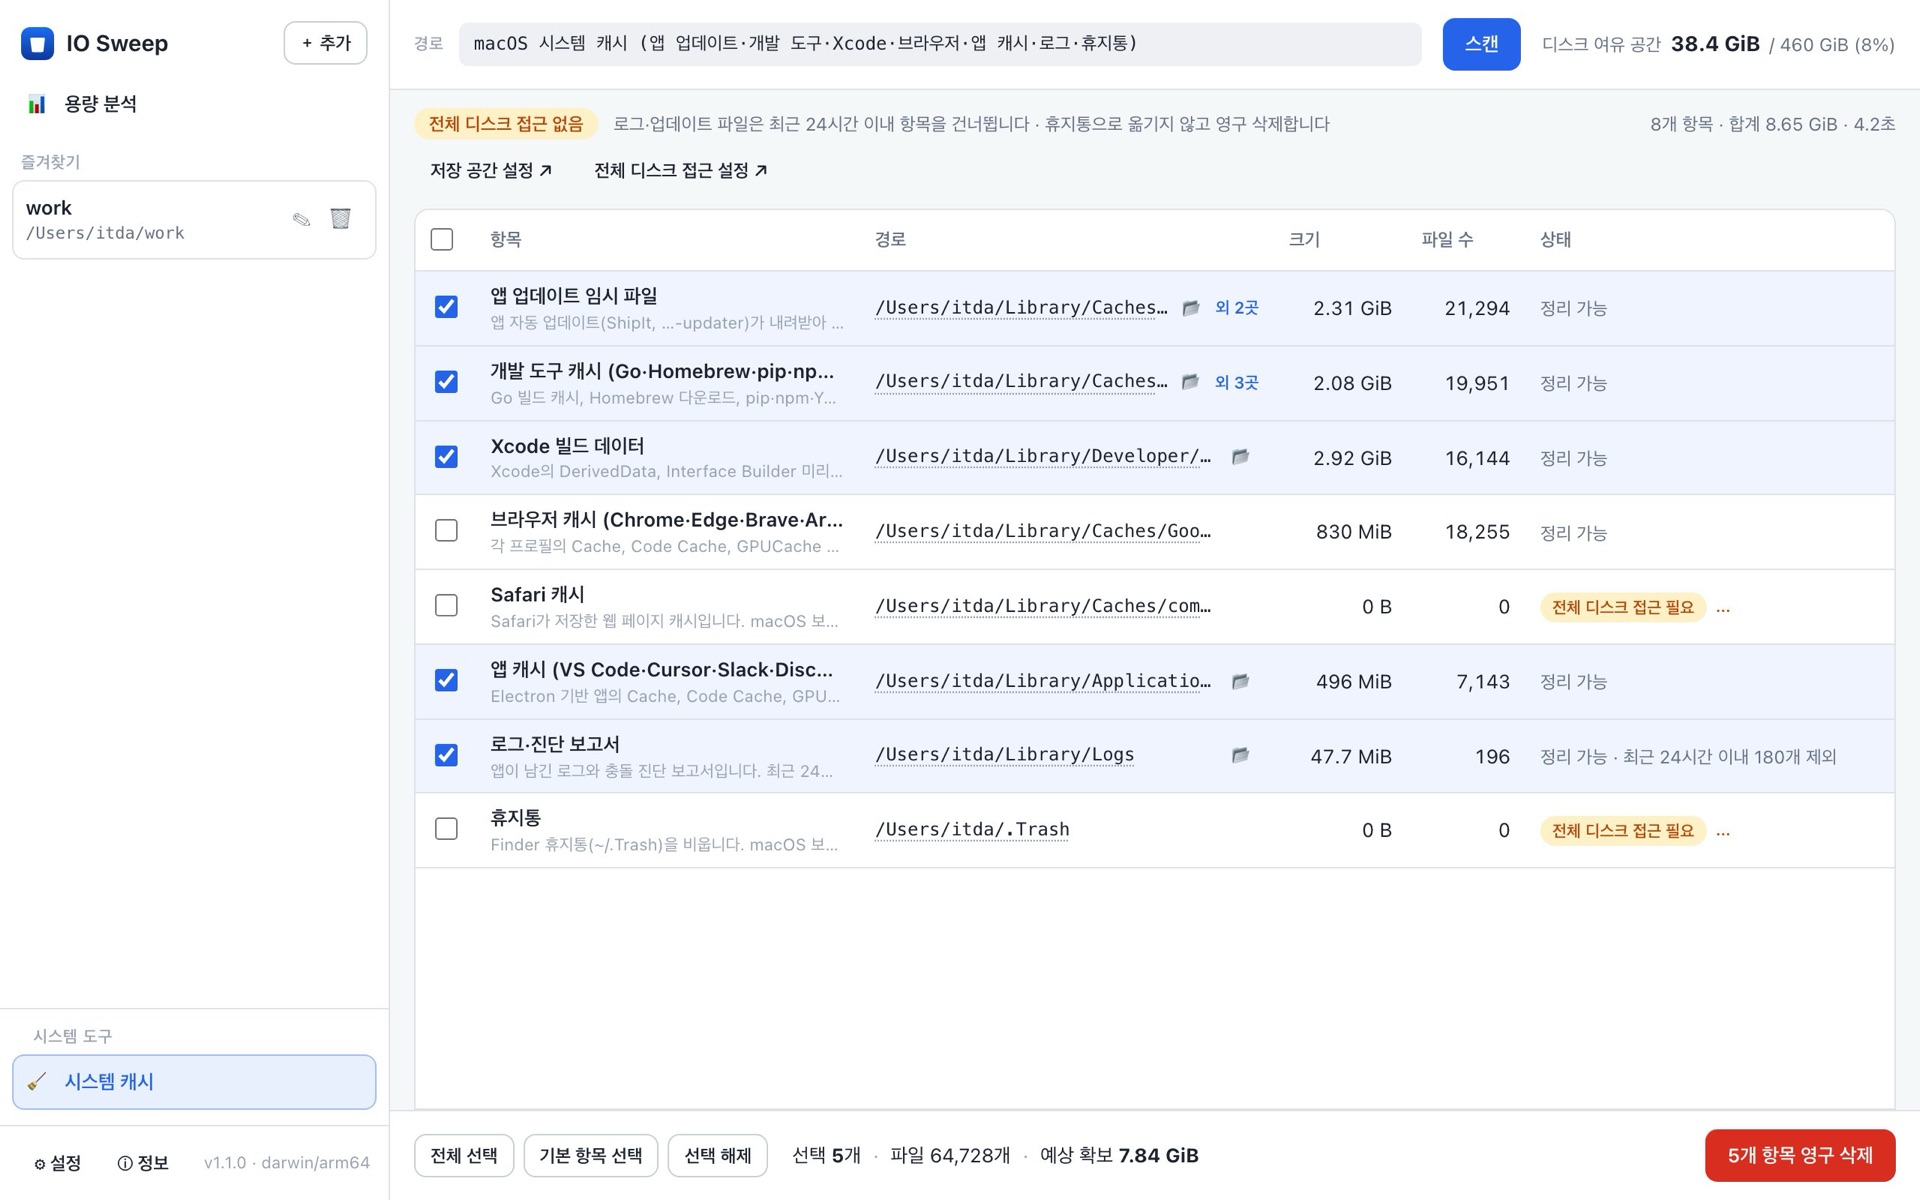This screenshot has width=1920, height=1200.
Task: Reveal folder icon for Xcode 빌드 데이터
Action: click(x=1240, y=457)
